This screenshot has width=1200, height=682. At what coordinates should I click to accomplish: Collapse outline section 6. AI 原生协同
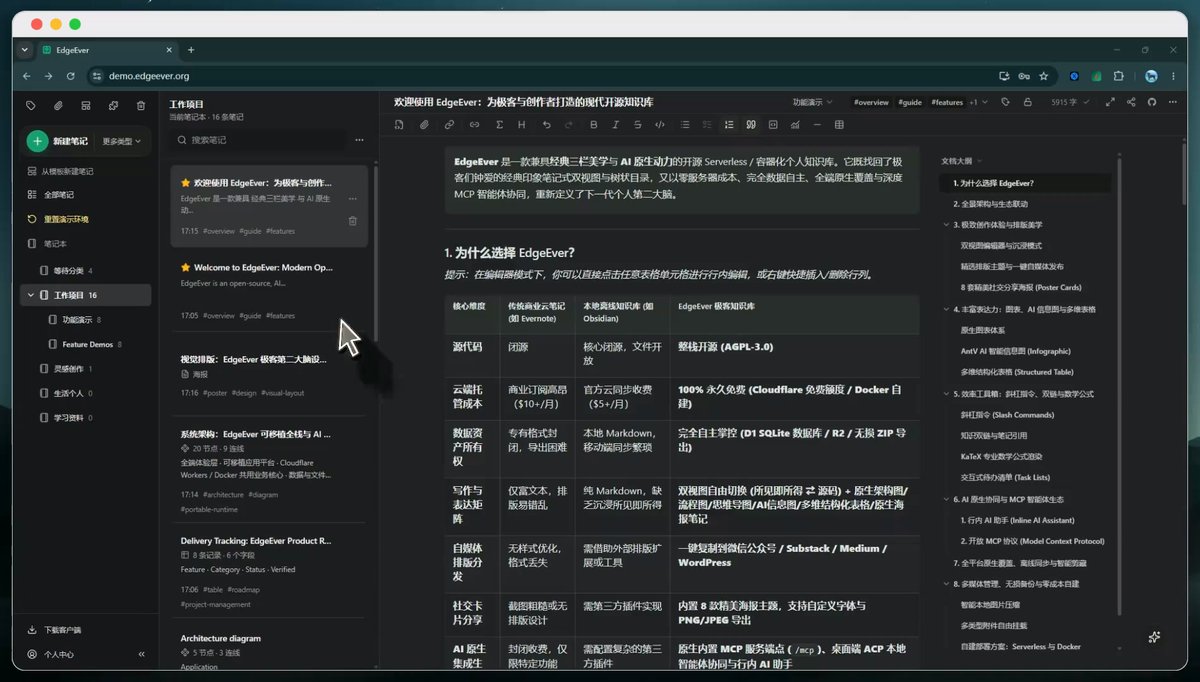point(946,499)
